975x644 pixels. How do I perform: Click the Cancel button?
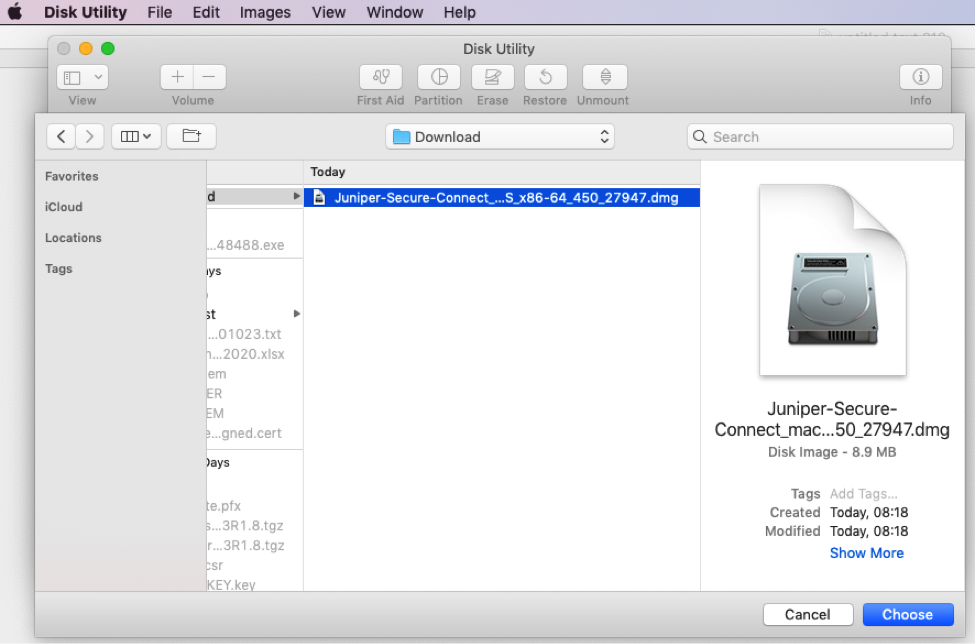point(808,615)
